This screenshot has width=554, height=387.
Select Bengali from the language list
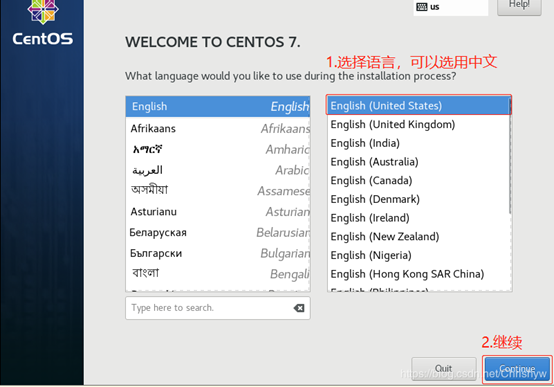click(218, 274)
